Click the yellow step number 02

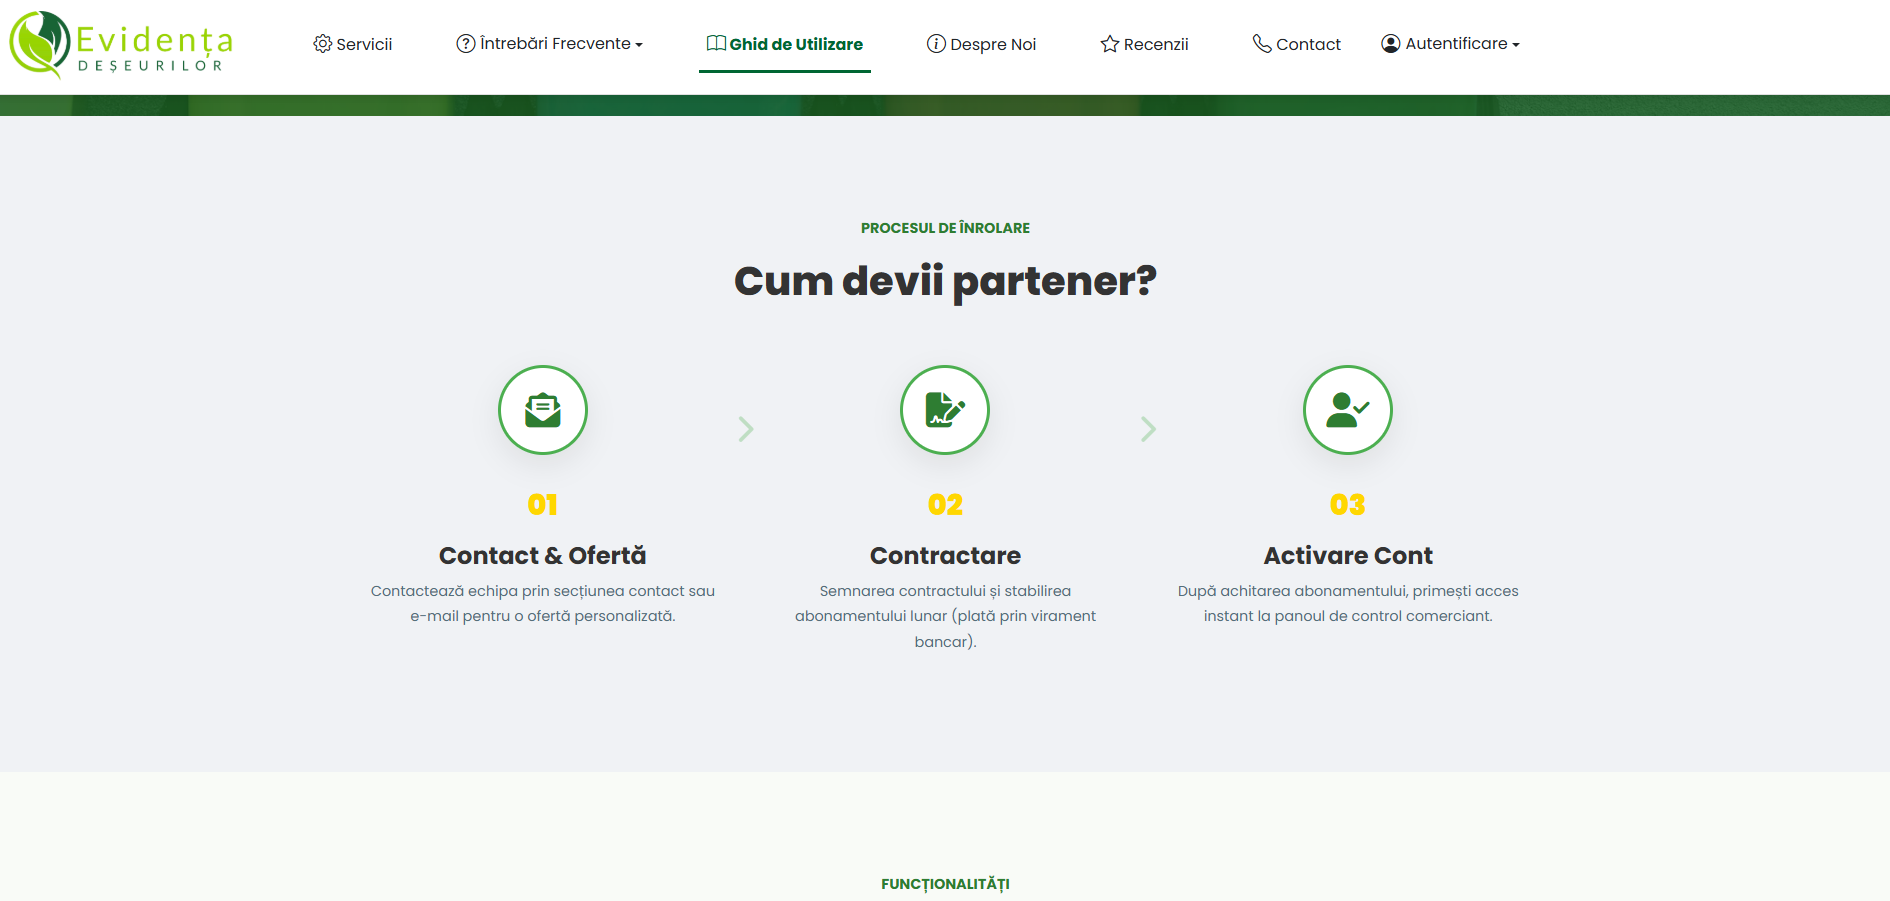945,505
